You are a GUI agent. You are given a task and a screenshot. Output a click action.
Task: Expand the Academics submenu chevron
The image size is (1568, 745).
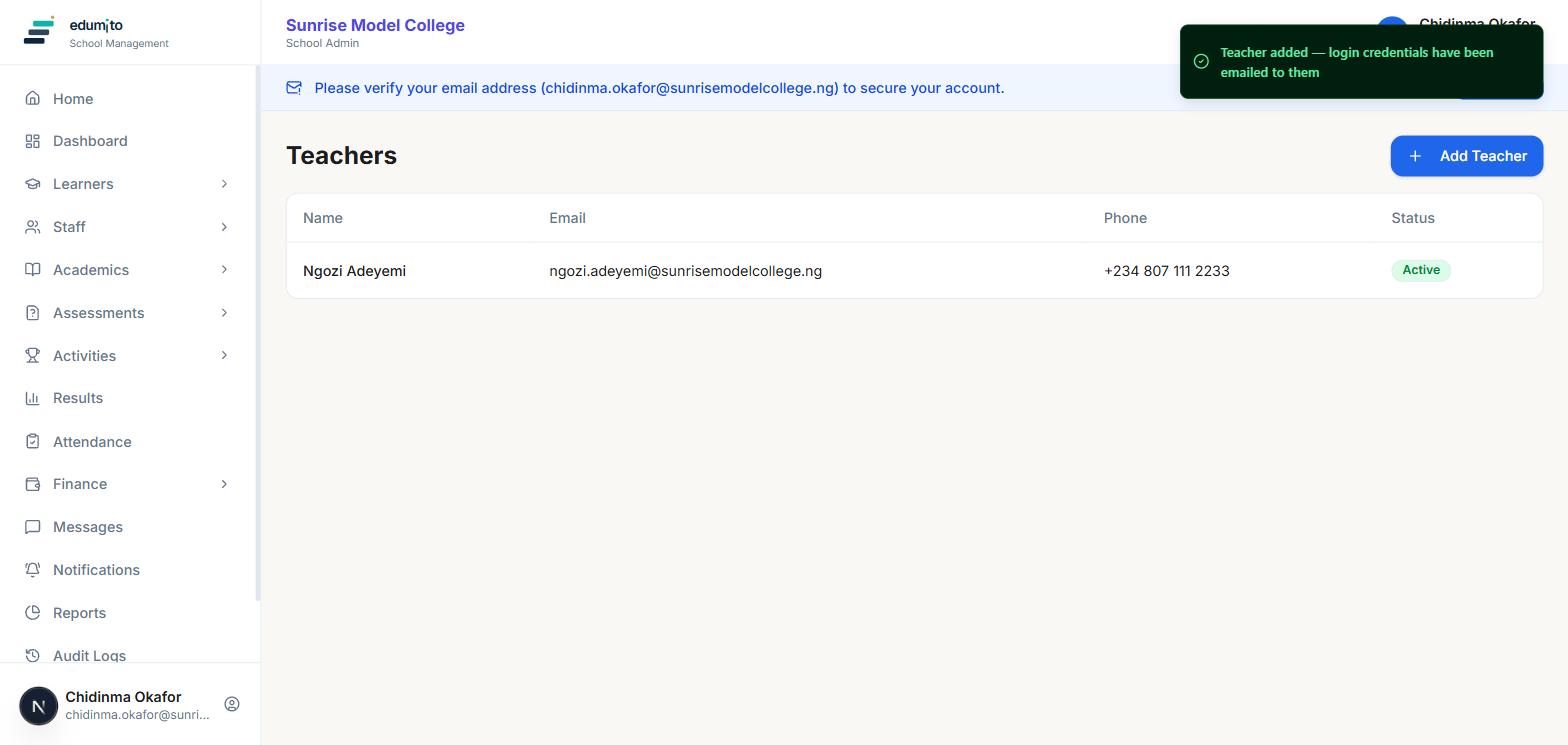[x=224, y=270]
